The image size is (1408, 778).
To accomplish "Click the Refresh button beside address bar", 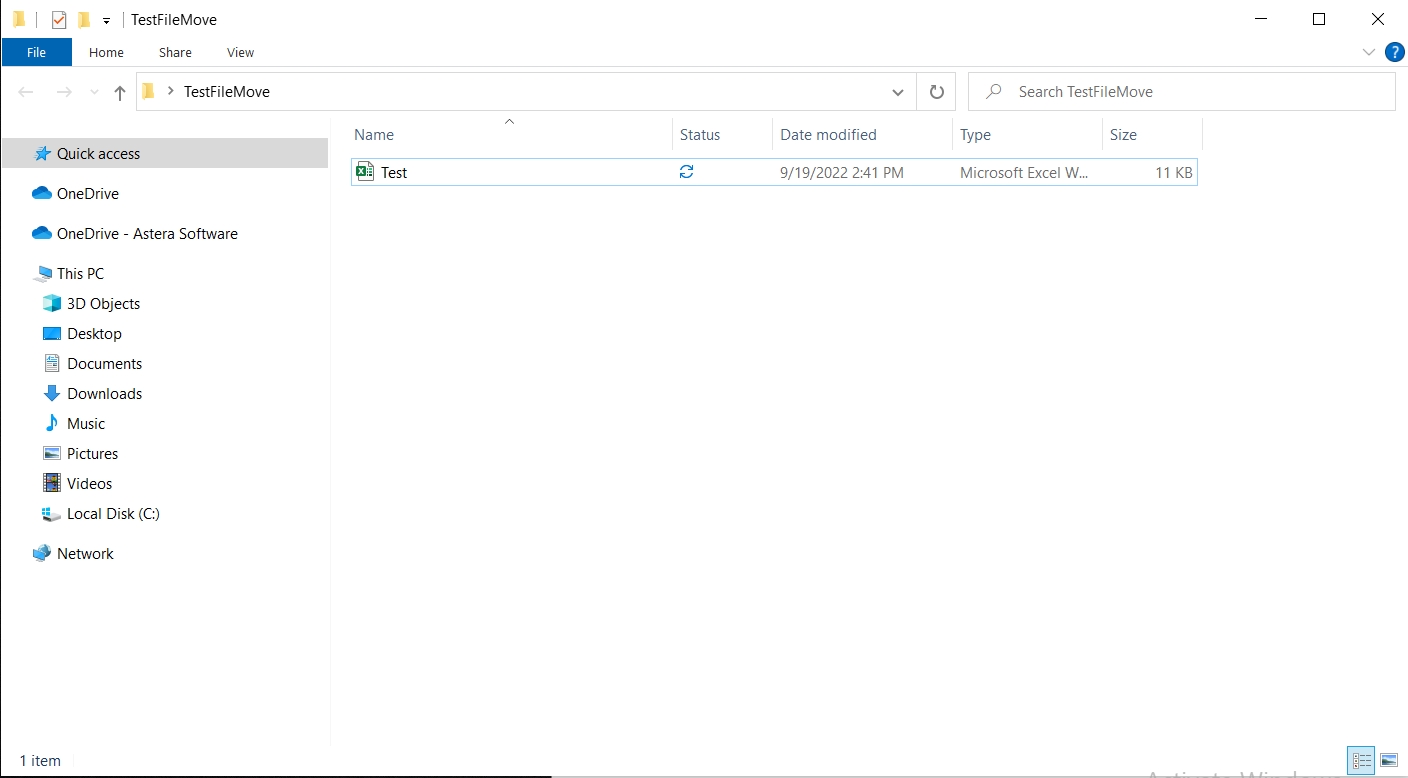I will click(936, 92).
